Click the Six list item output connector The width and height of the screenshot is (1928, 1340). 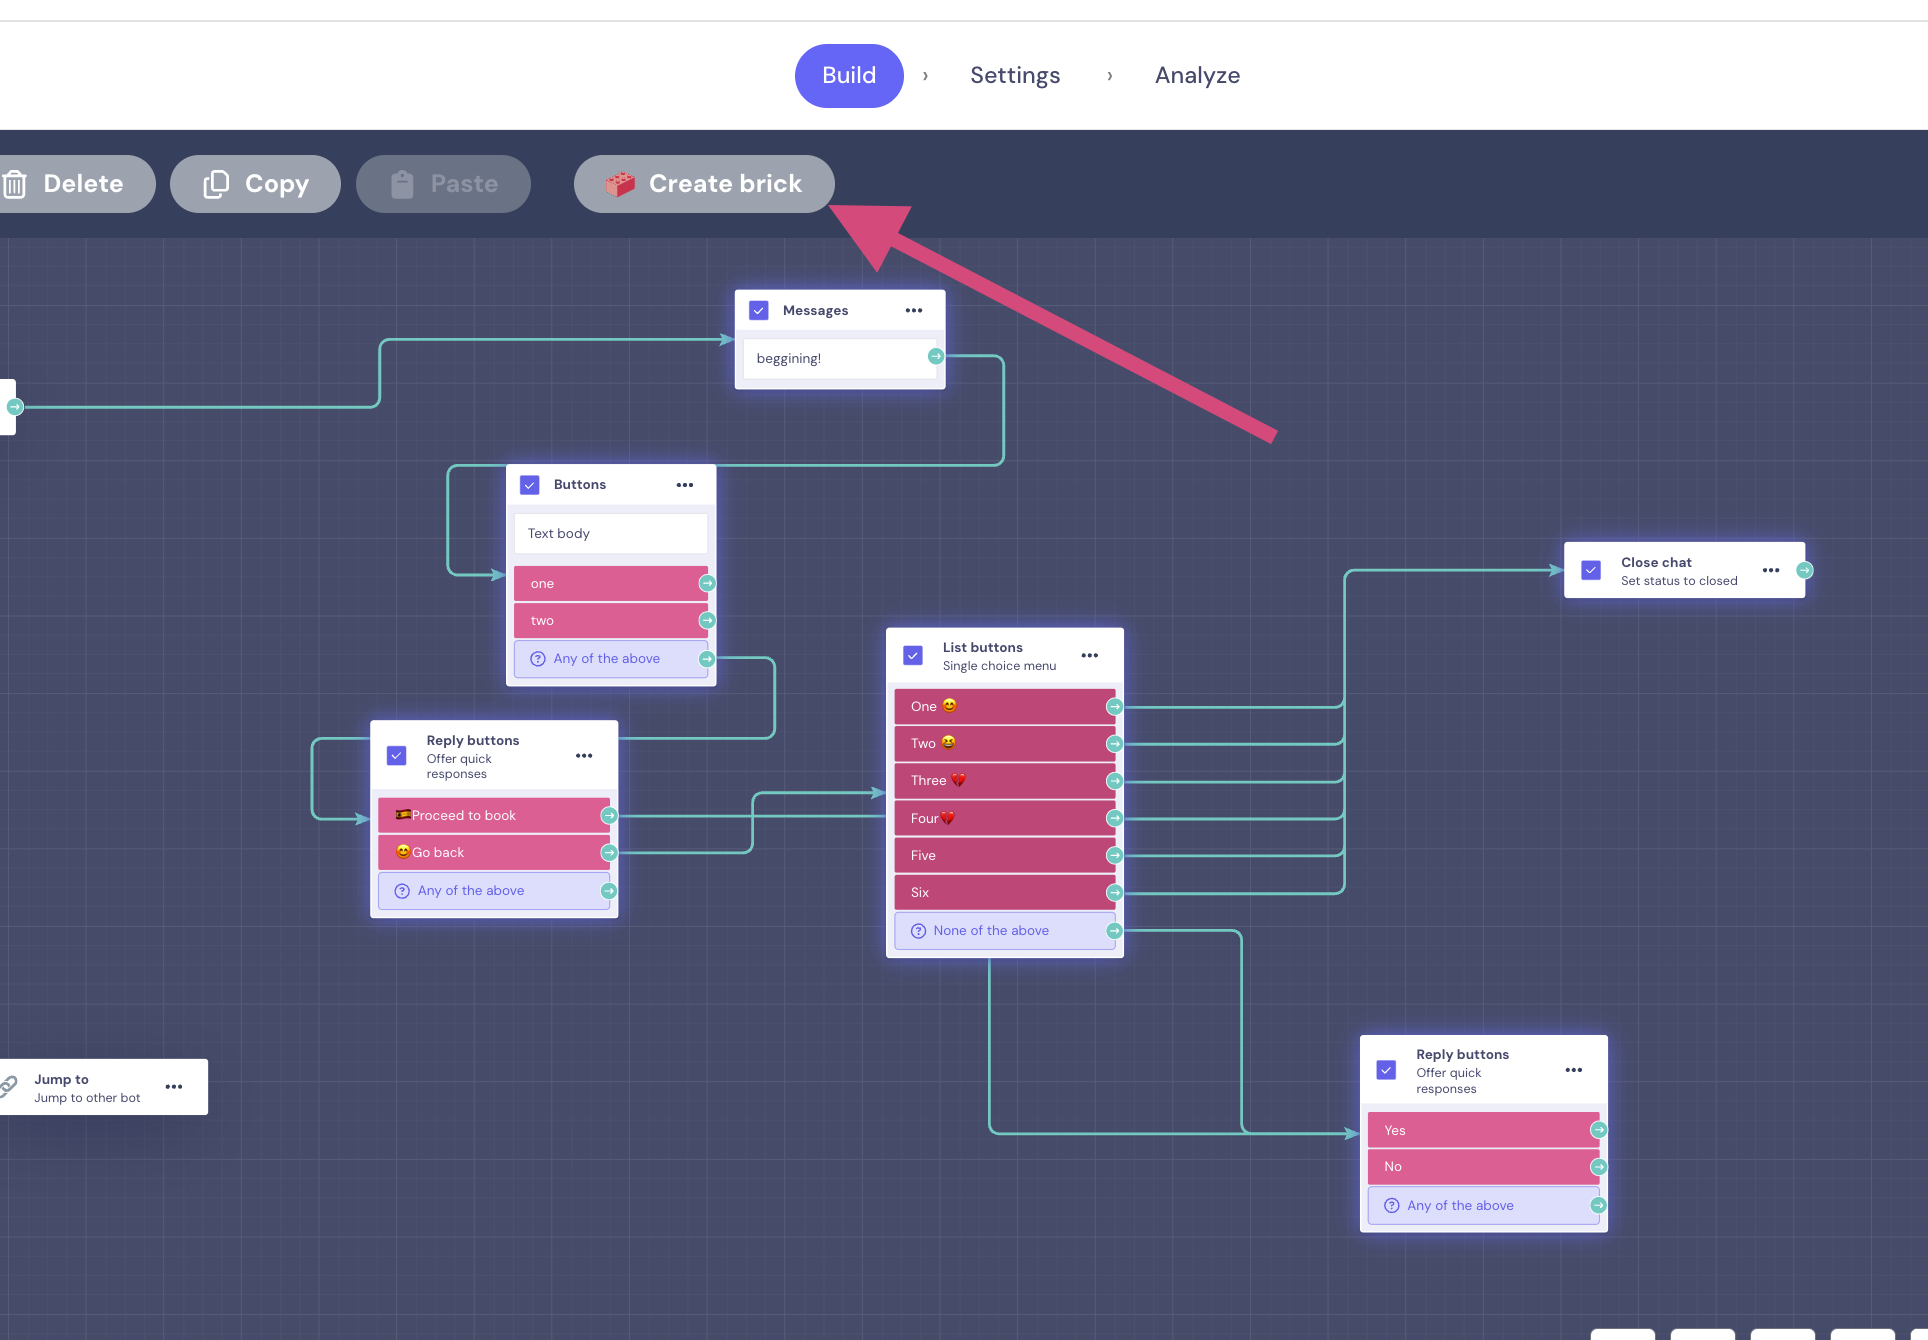click(x=1115, y=893)
